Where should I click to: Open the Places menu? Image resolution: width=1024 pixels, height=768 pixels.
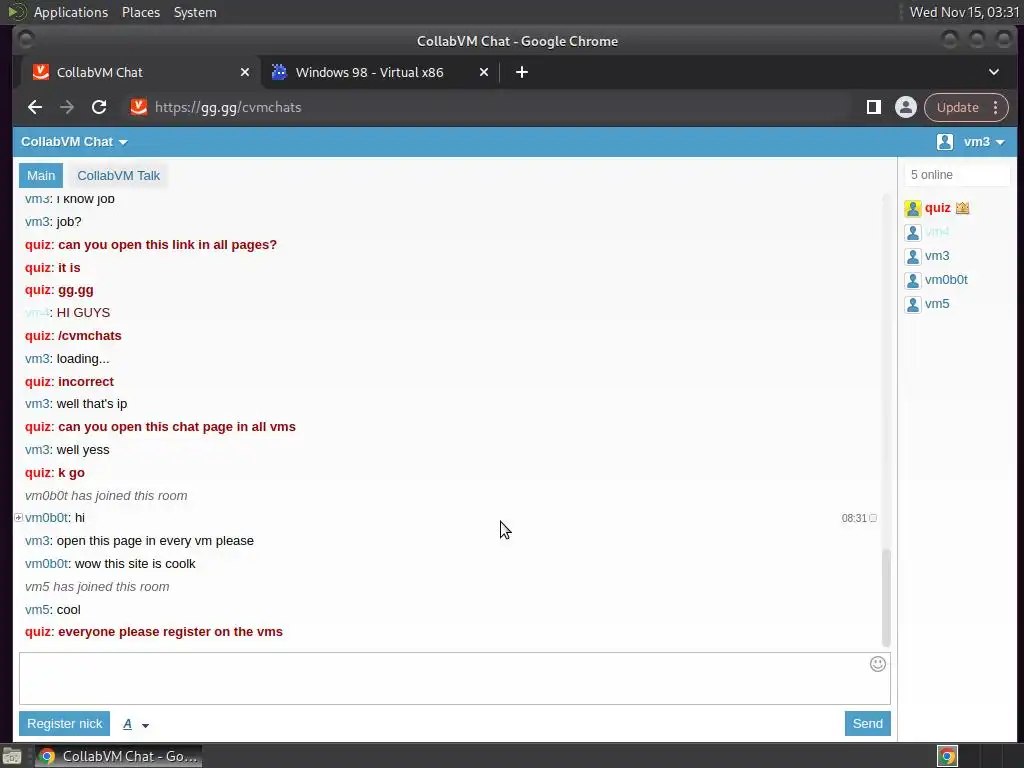tap(140, 12)
